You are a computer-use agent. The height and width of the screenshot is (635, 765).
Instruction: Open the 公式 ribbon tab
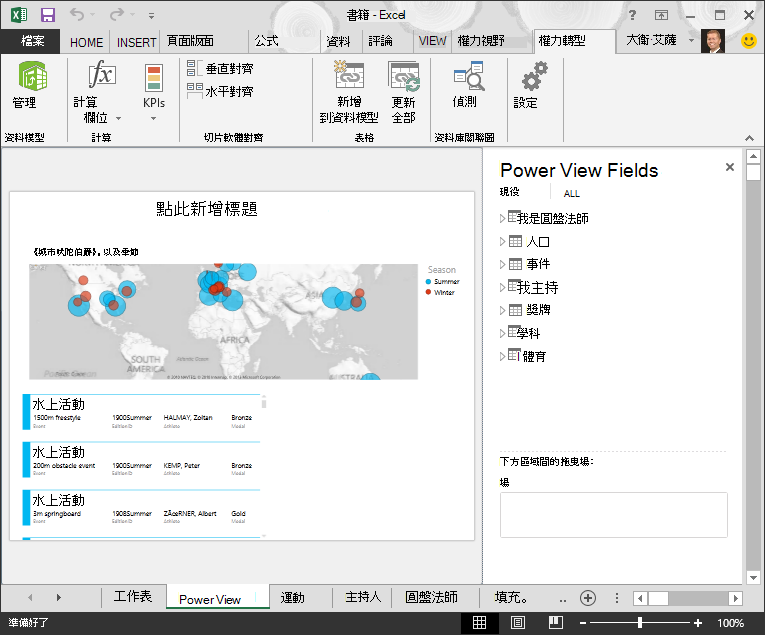tap(266, 41)
